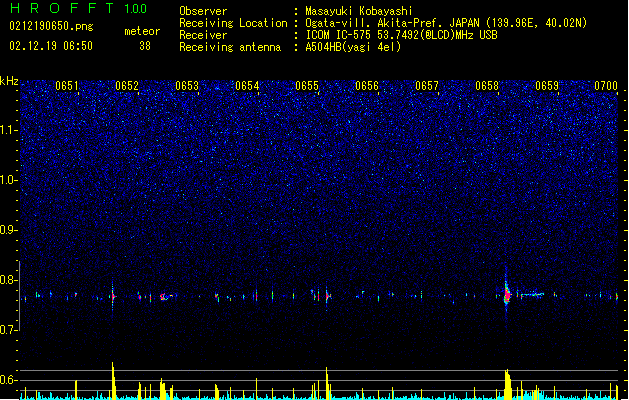This screenshot has width=629, height=400.
Task: Click the 0654 time marker
Action: (x=247, y=86)
